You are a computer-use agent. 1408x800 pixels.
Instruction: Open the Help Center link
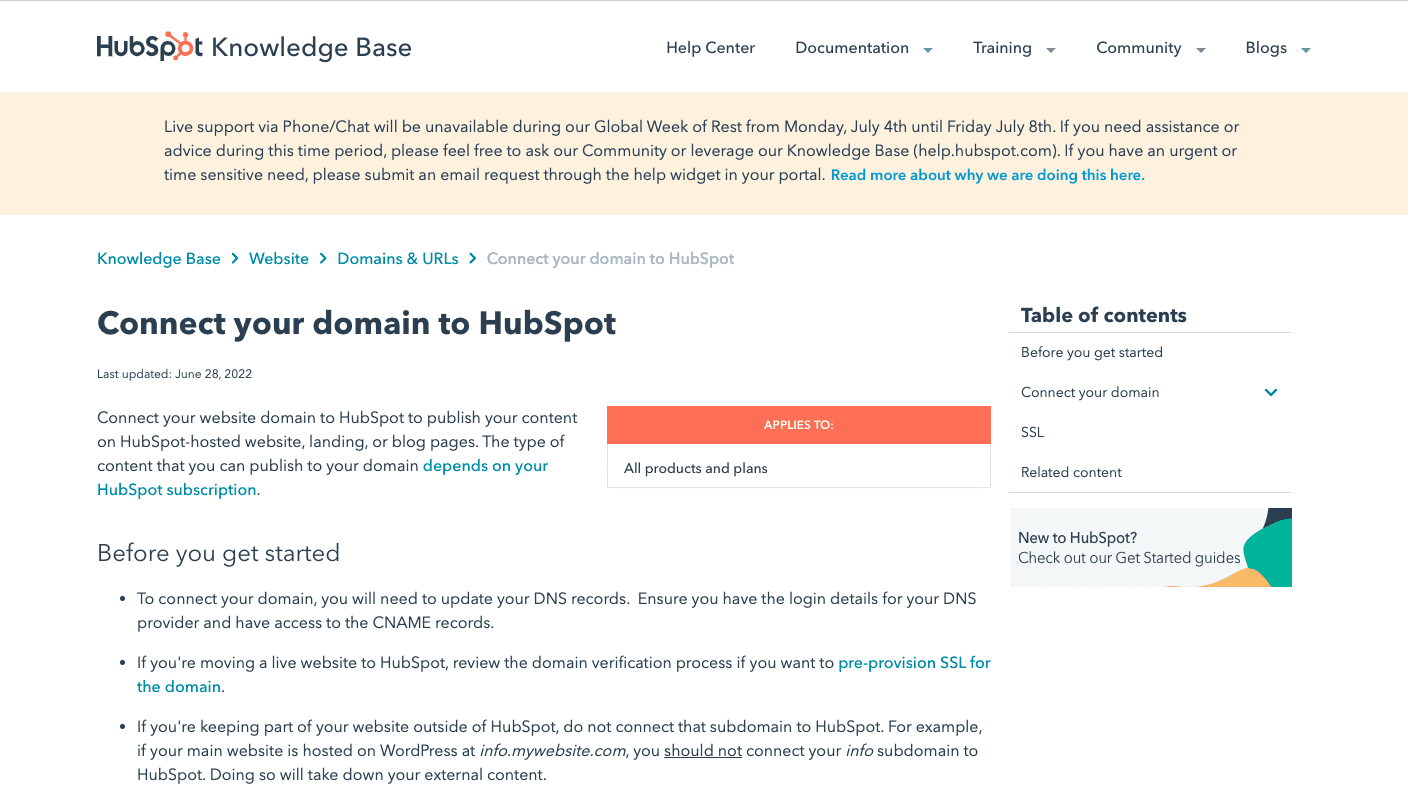pos(710,48)
